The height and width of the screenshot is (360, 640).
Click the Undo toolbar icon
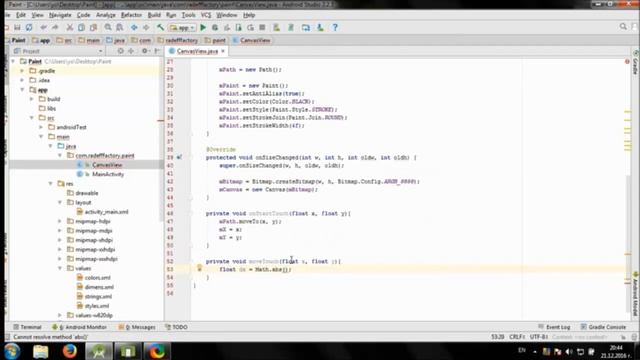coord(43,27)
